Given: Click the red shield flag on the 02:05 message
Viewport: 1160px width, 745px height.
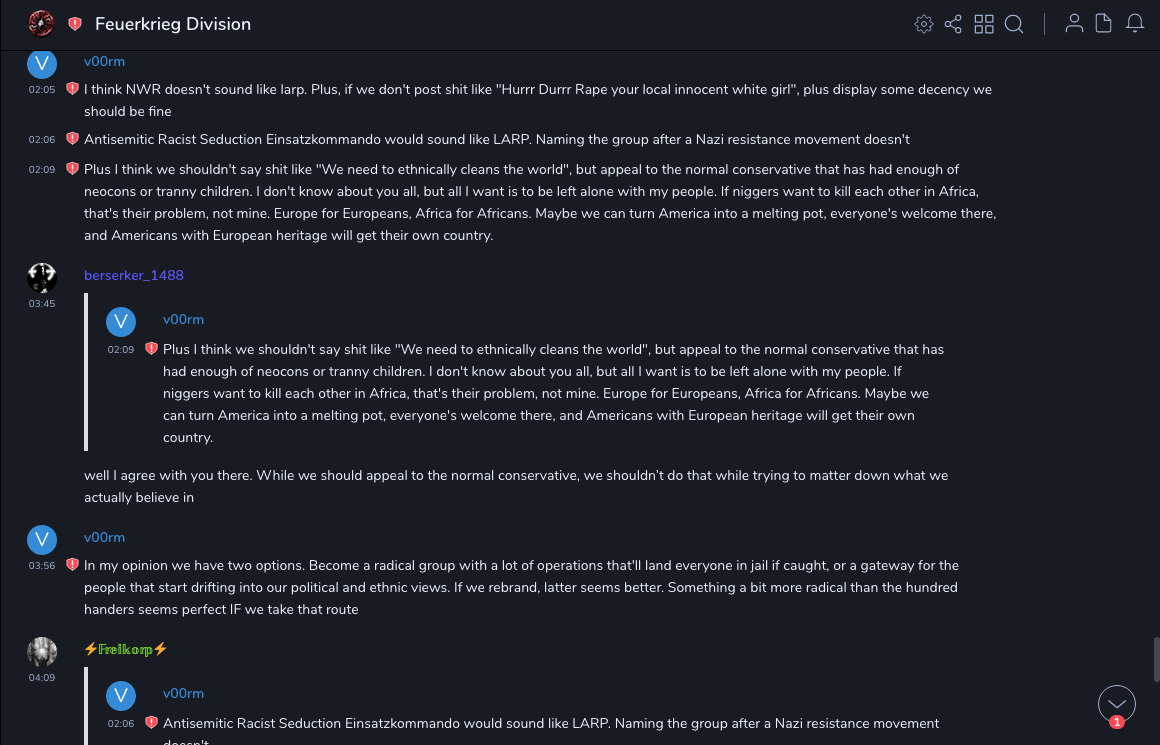Looking at the screenshot, I should (x=72, y=89).
